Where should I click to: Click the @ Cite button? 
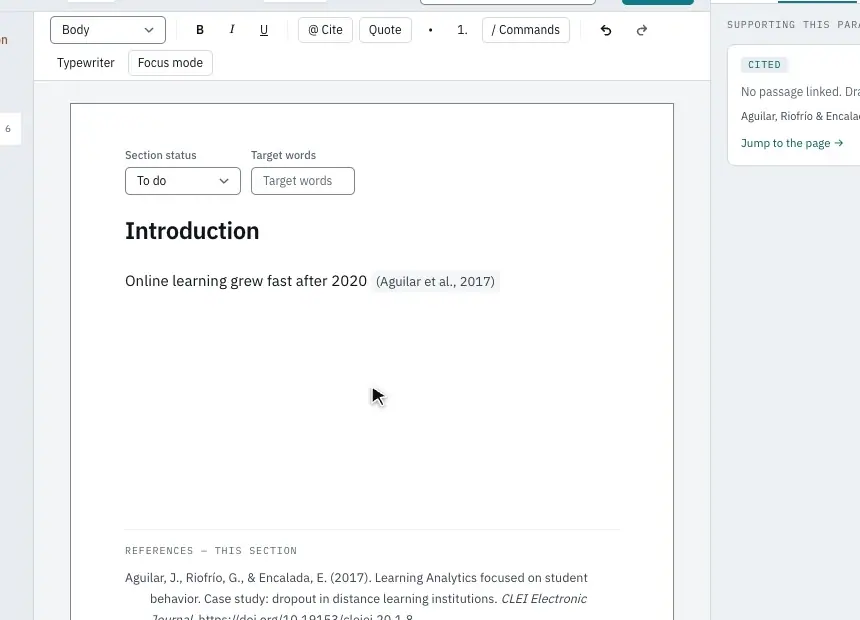pyautogui.click(x=325, y=30)
